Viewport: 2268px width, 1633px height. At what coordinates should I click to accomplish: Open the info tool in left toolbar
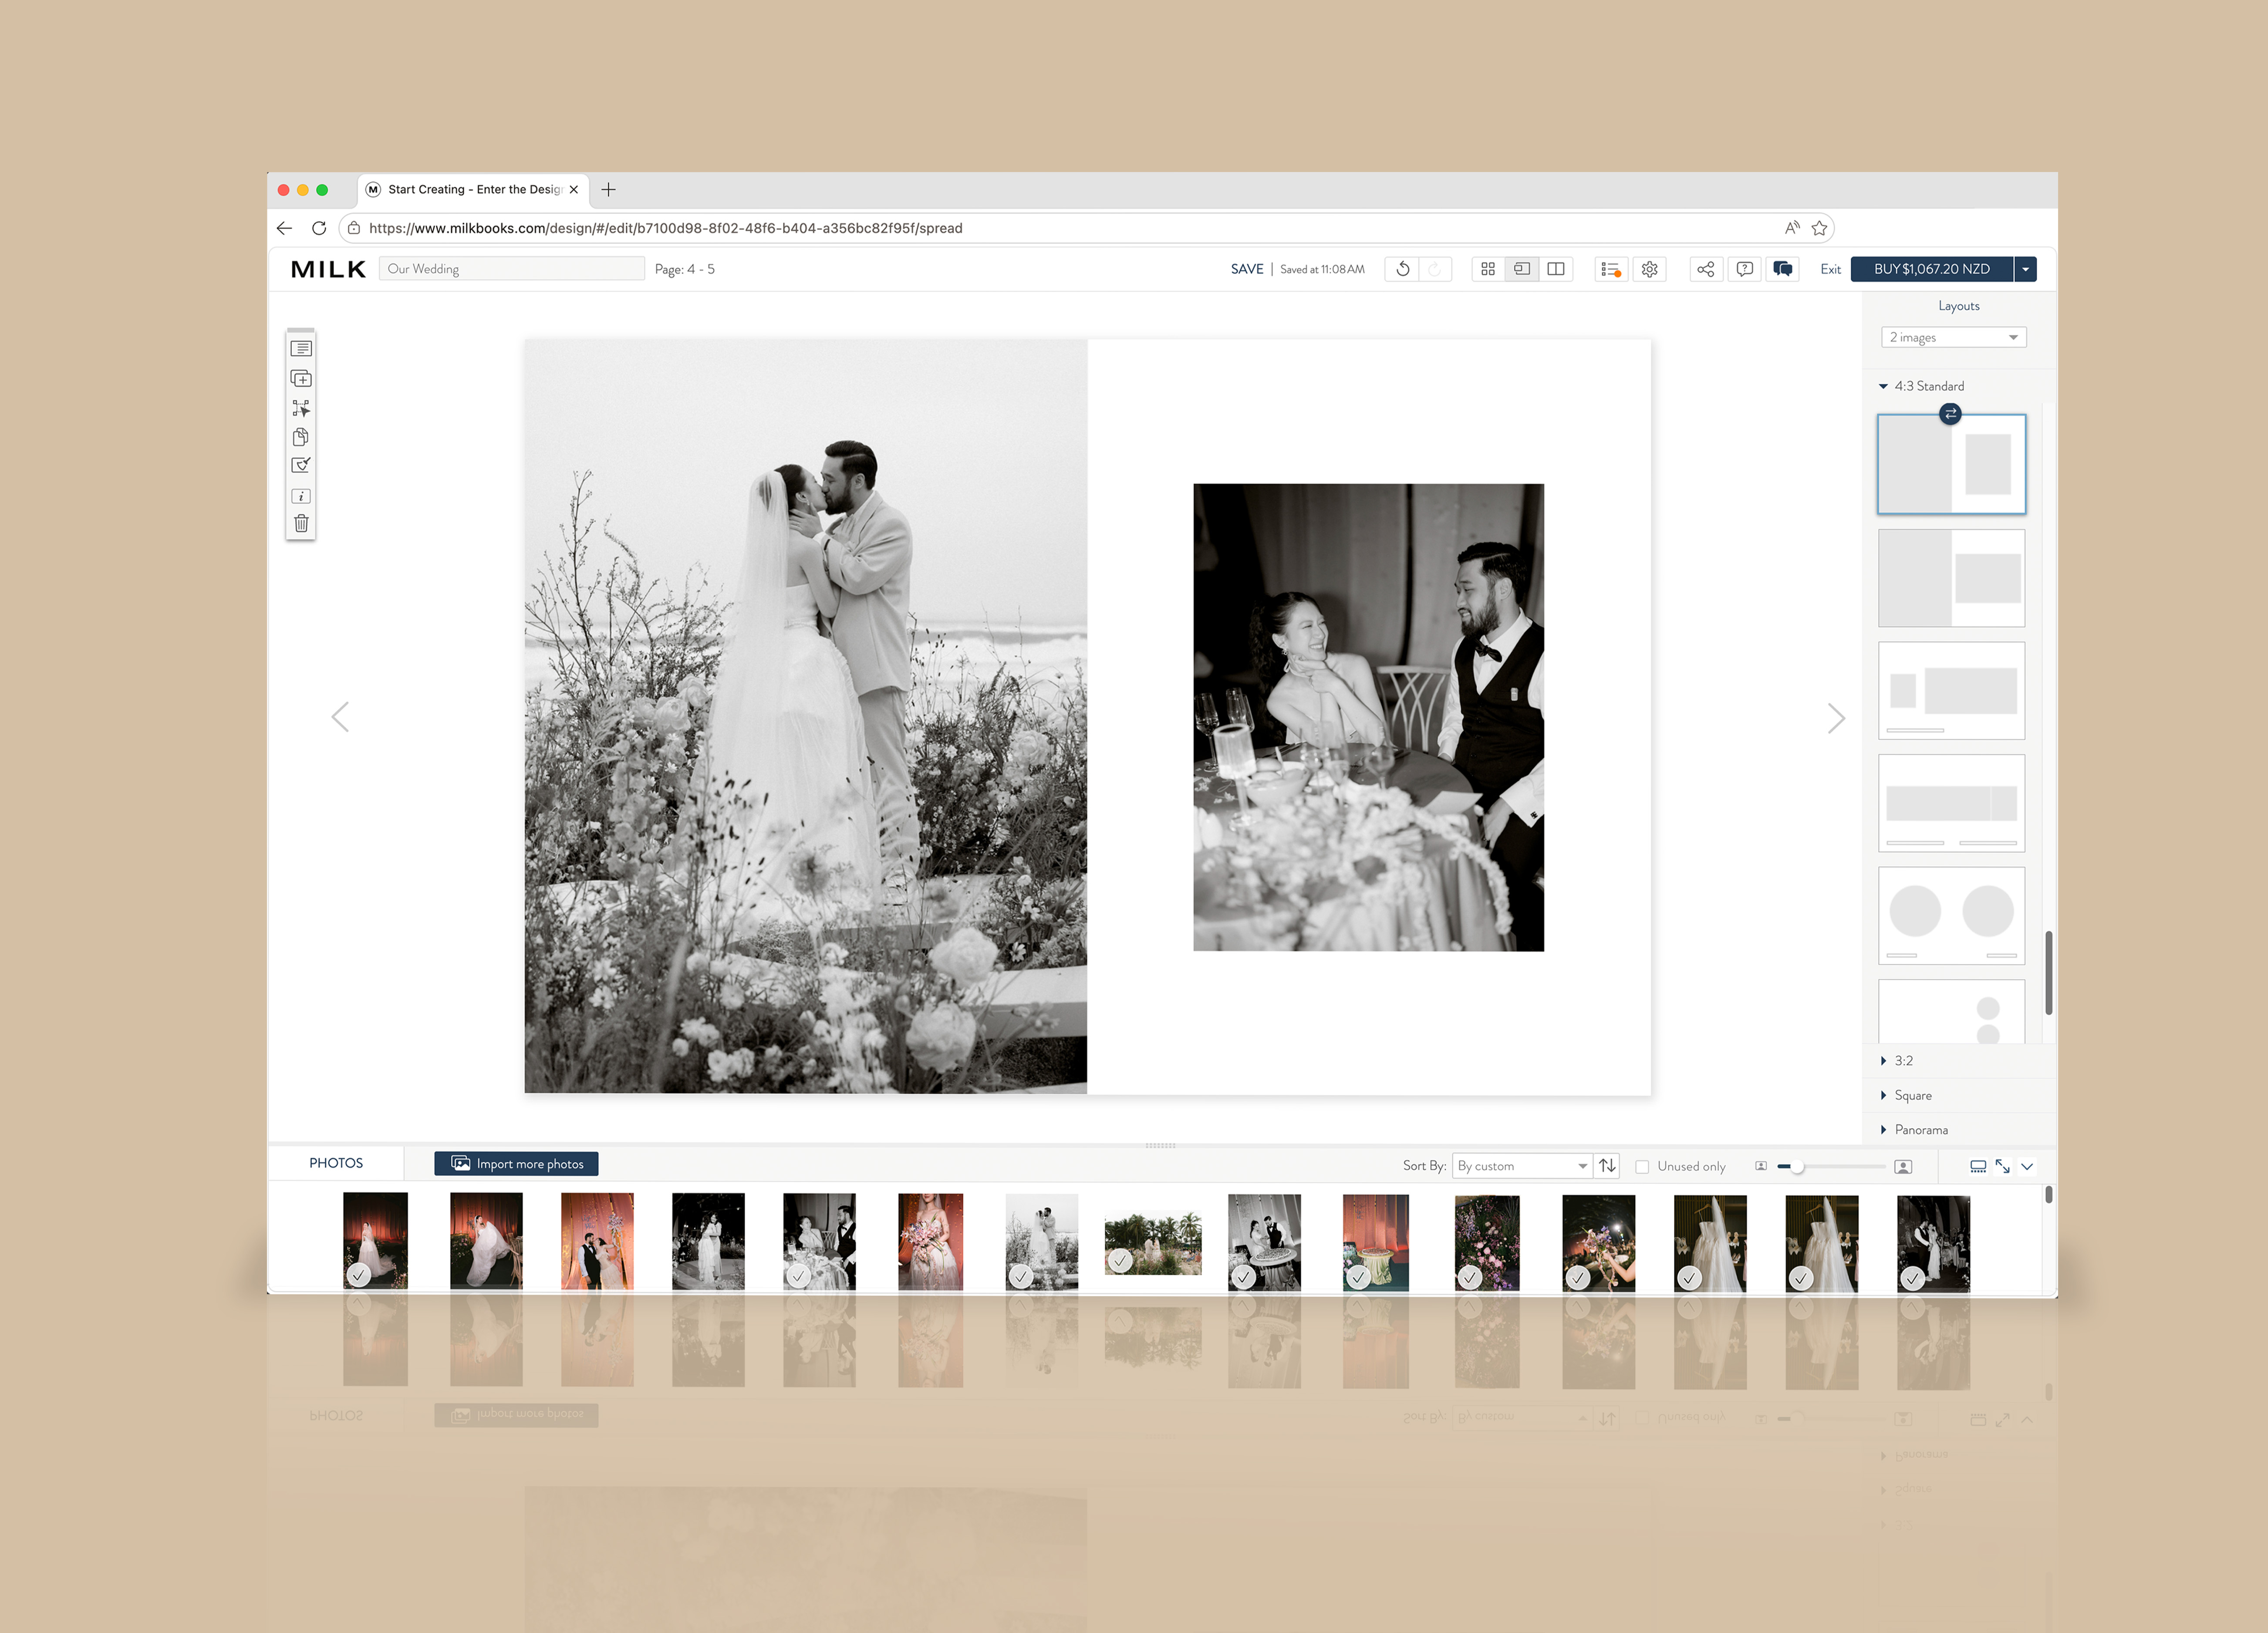pyautogui.click(x=301, y=496)
